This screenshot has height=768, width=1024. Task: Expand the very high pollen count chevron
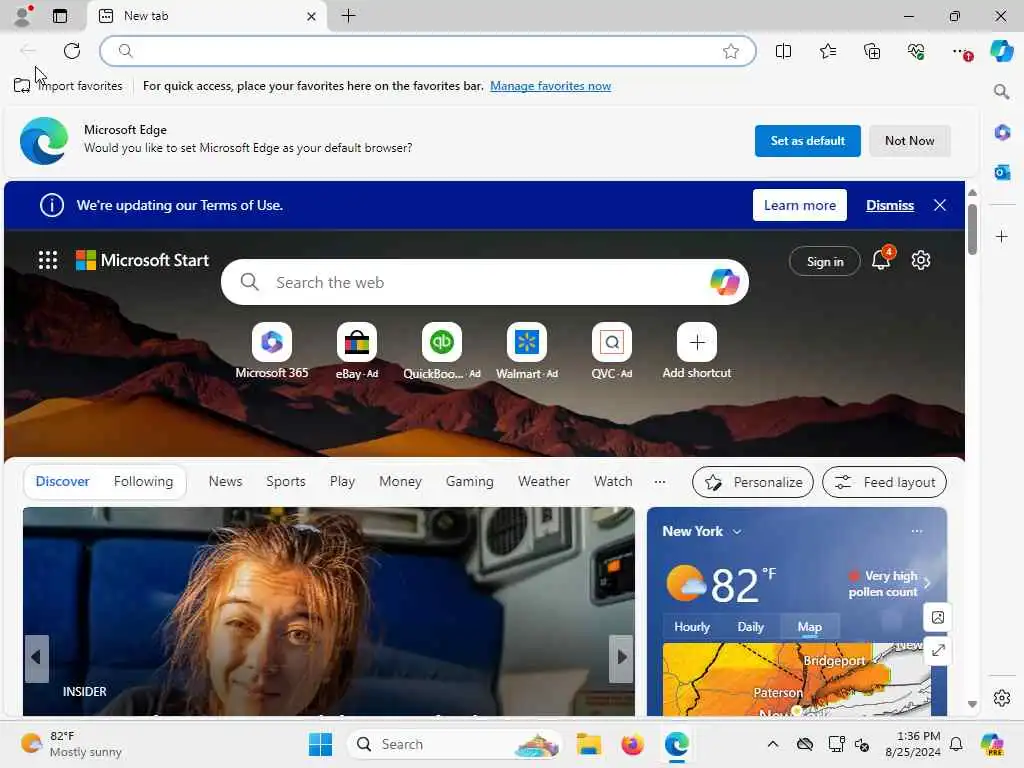pos(927,583)
